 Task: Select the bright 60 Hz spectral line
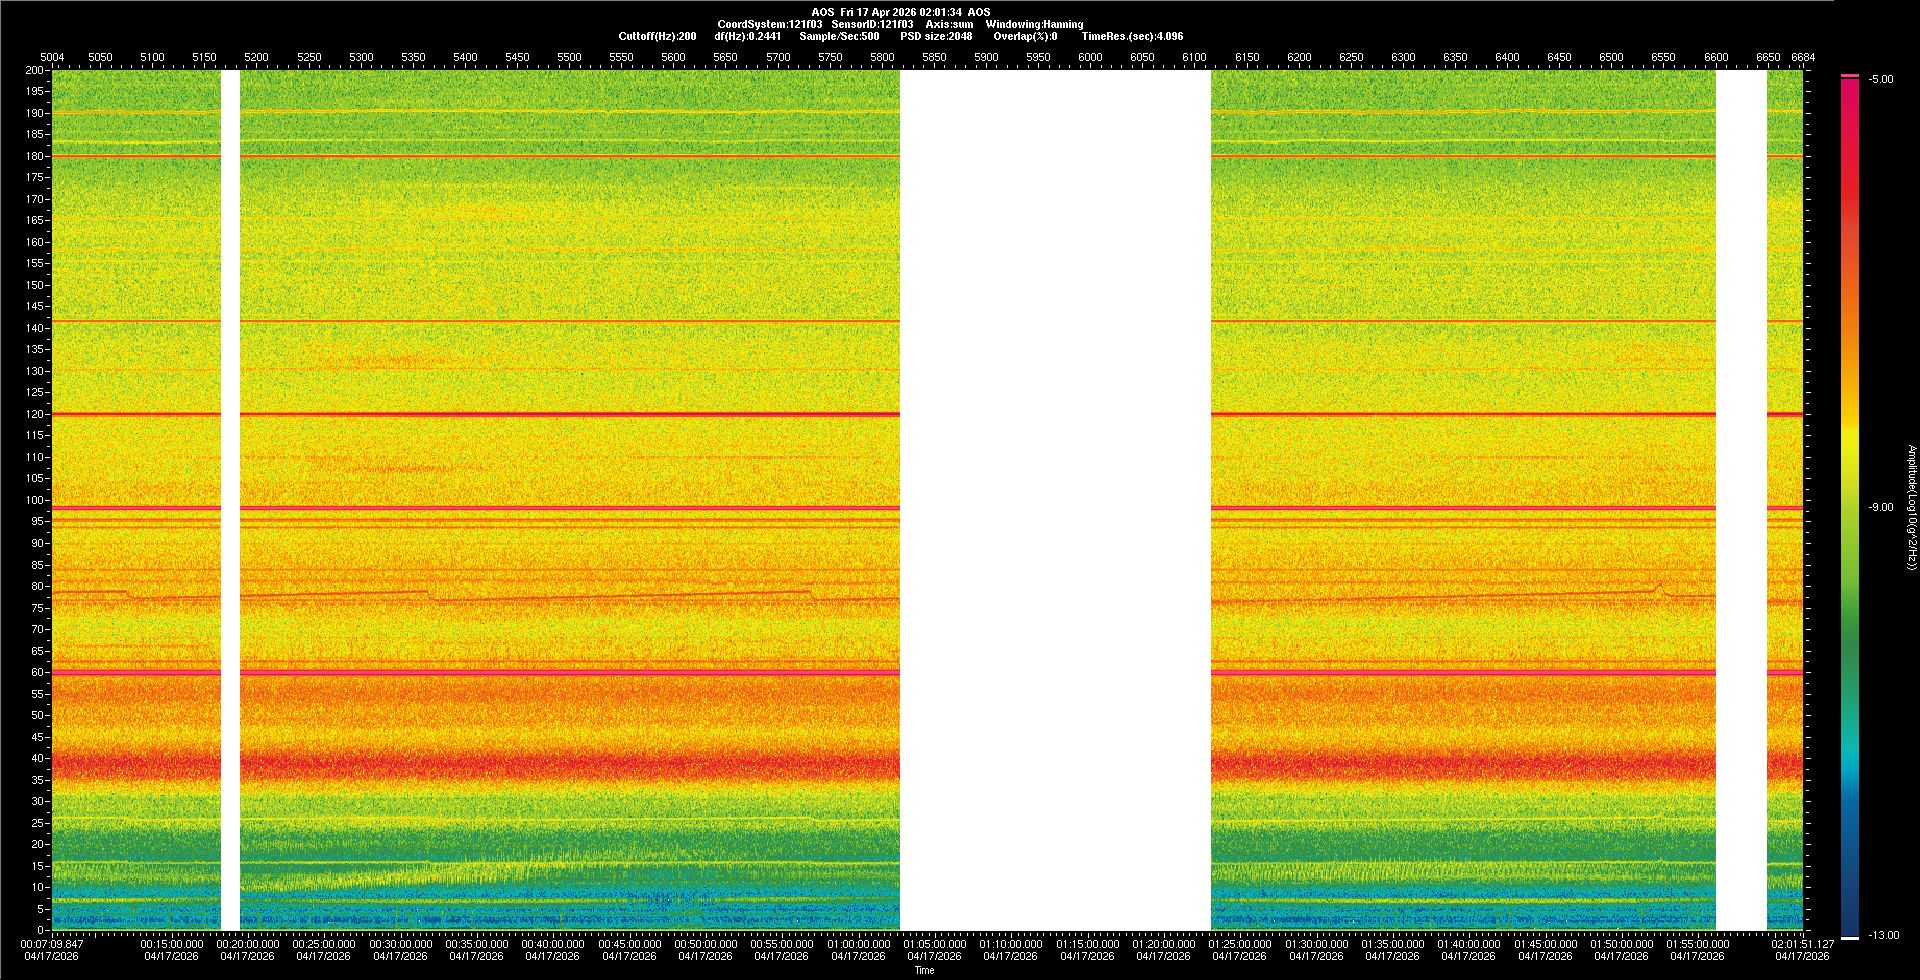[x=570, y=672]
